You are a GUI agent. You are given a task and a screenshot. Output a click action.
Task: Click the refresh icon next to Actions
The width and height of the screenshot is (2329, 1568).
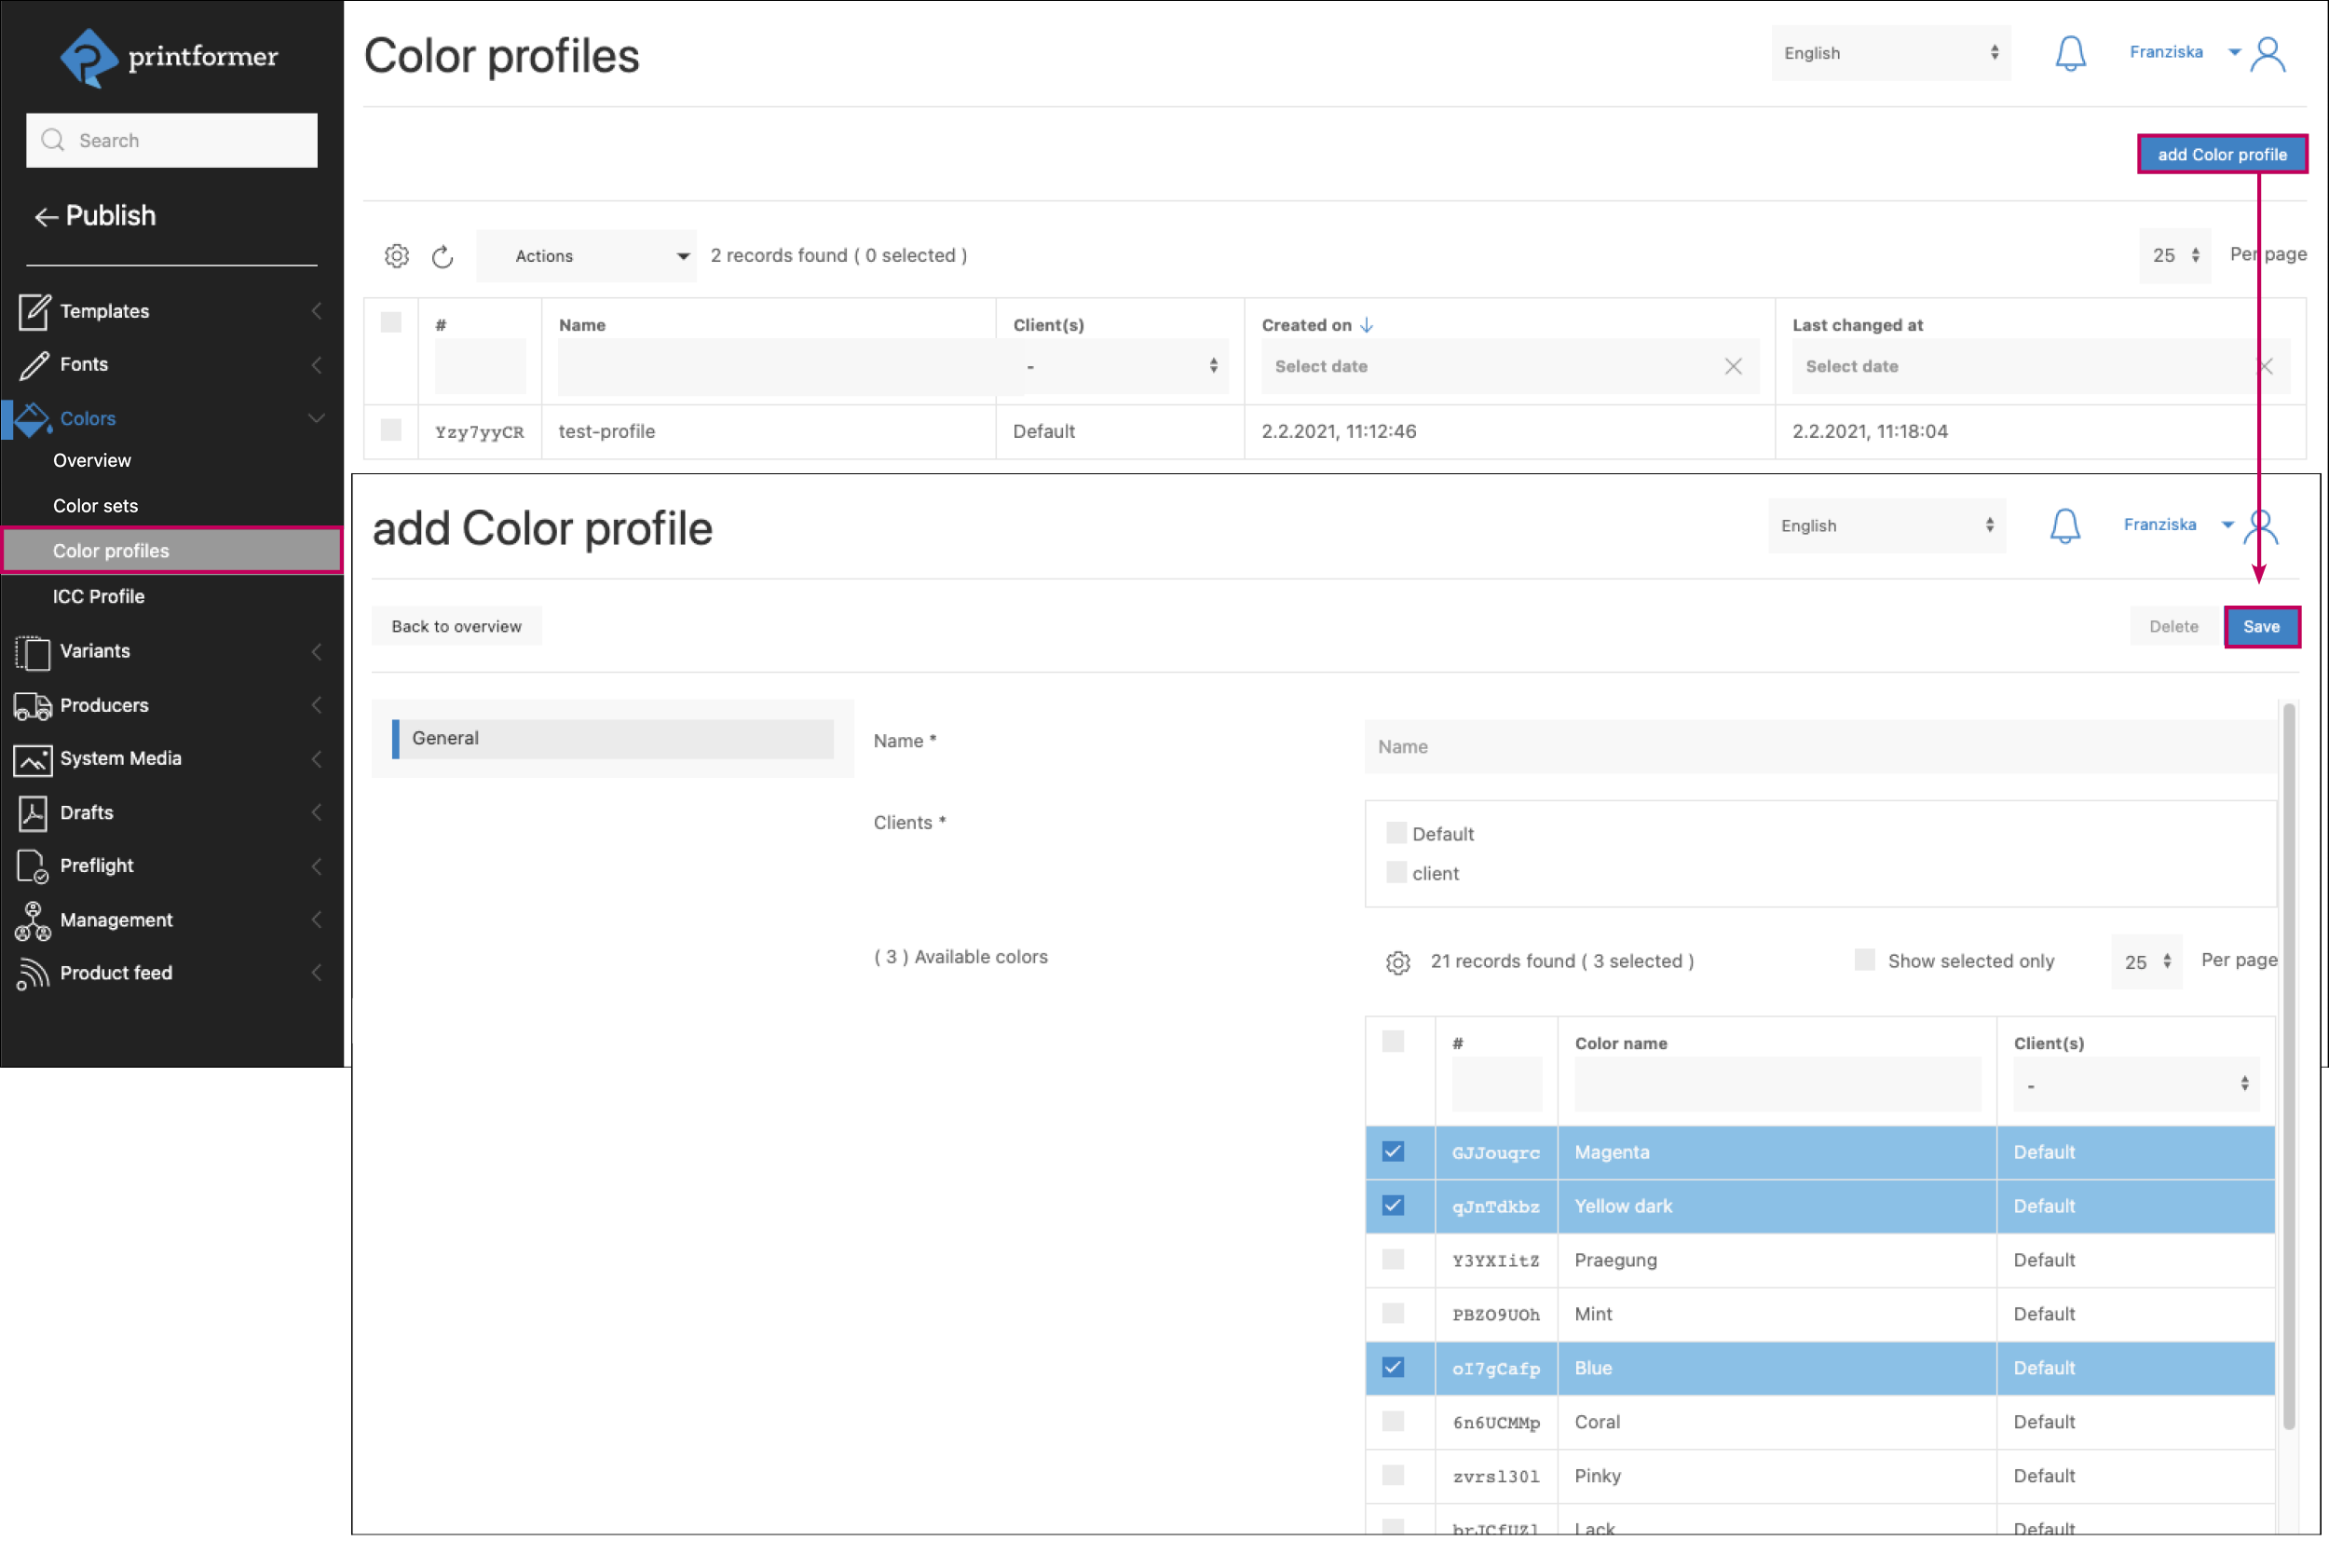[442, 256]
